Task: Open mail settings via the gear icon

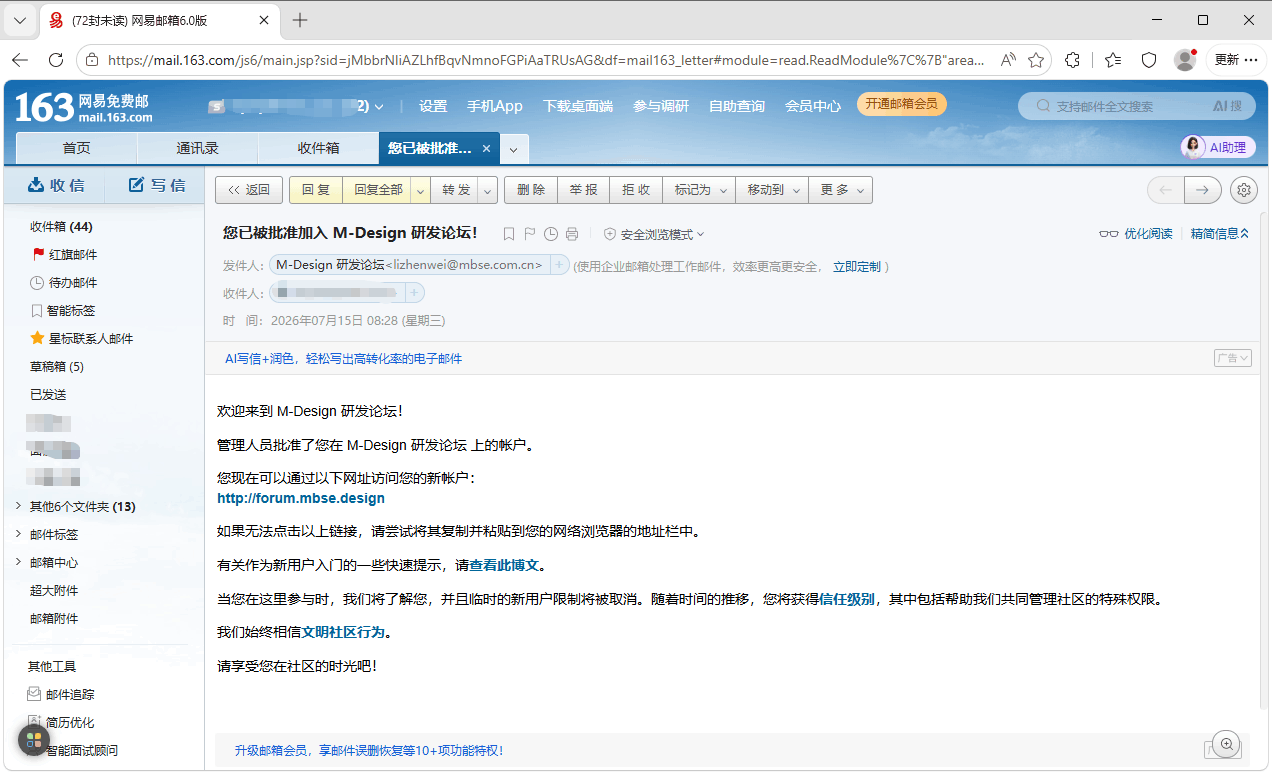Action: tap(1243, 190)
